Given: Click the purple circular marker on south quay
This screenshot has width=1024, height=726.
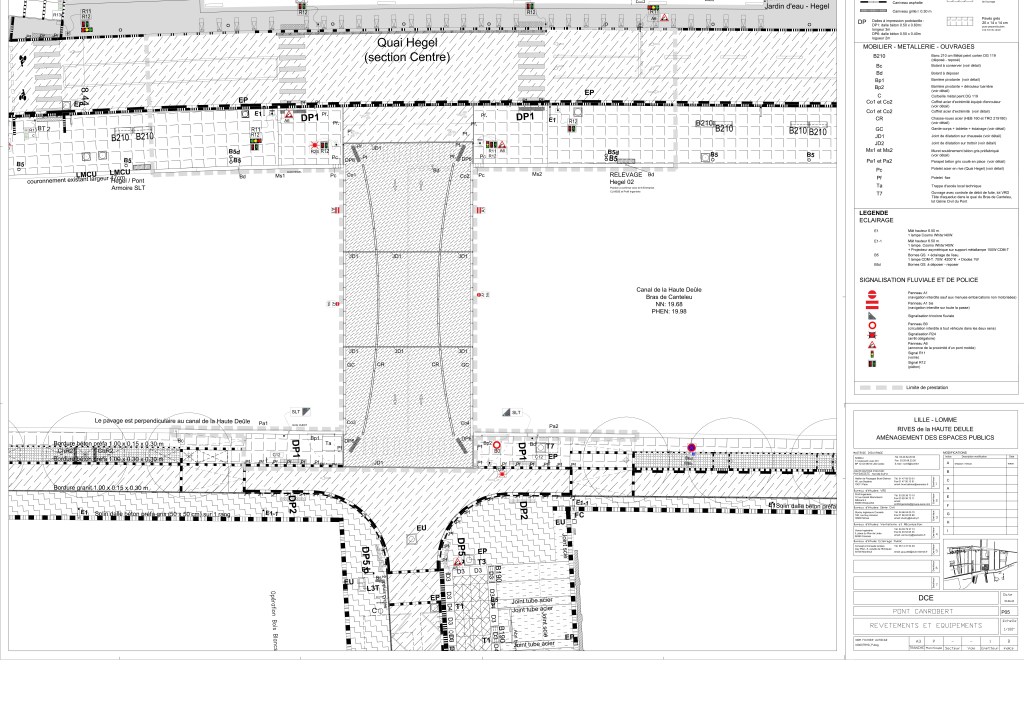Looking at the screenshot, I should point(690,447).
